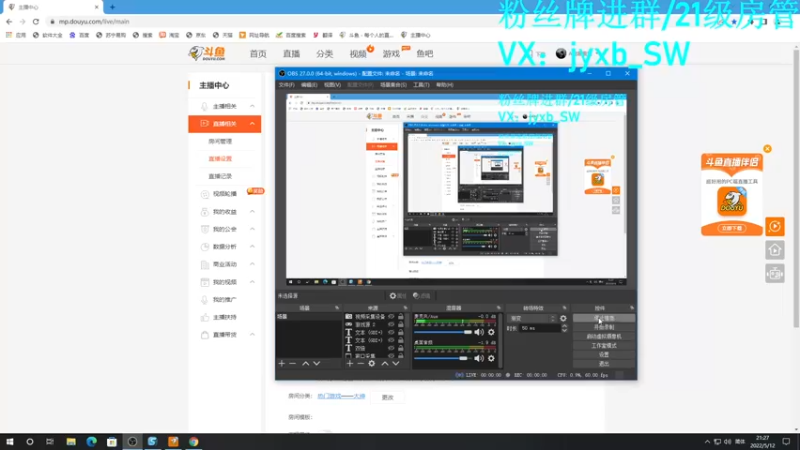This screenshot has width=800, height=450.
Task: Toggle lock on 视频采集设备 source
Action: pyautogui.click(x=401, y=317)
